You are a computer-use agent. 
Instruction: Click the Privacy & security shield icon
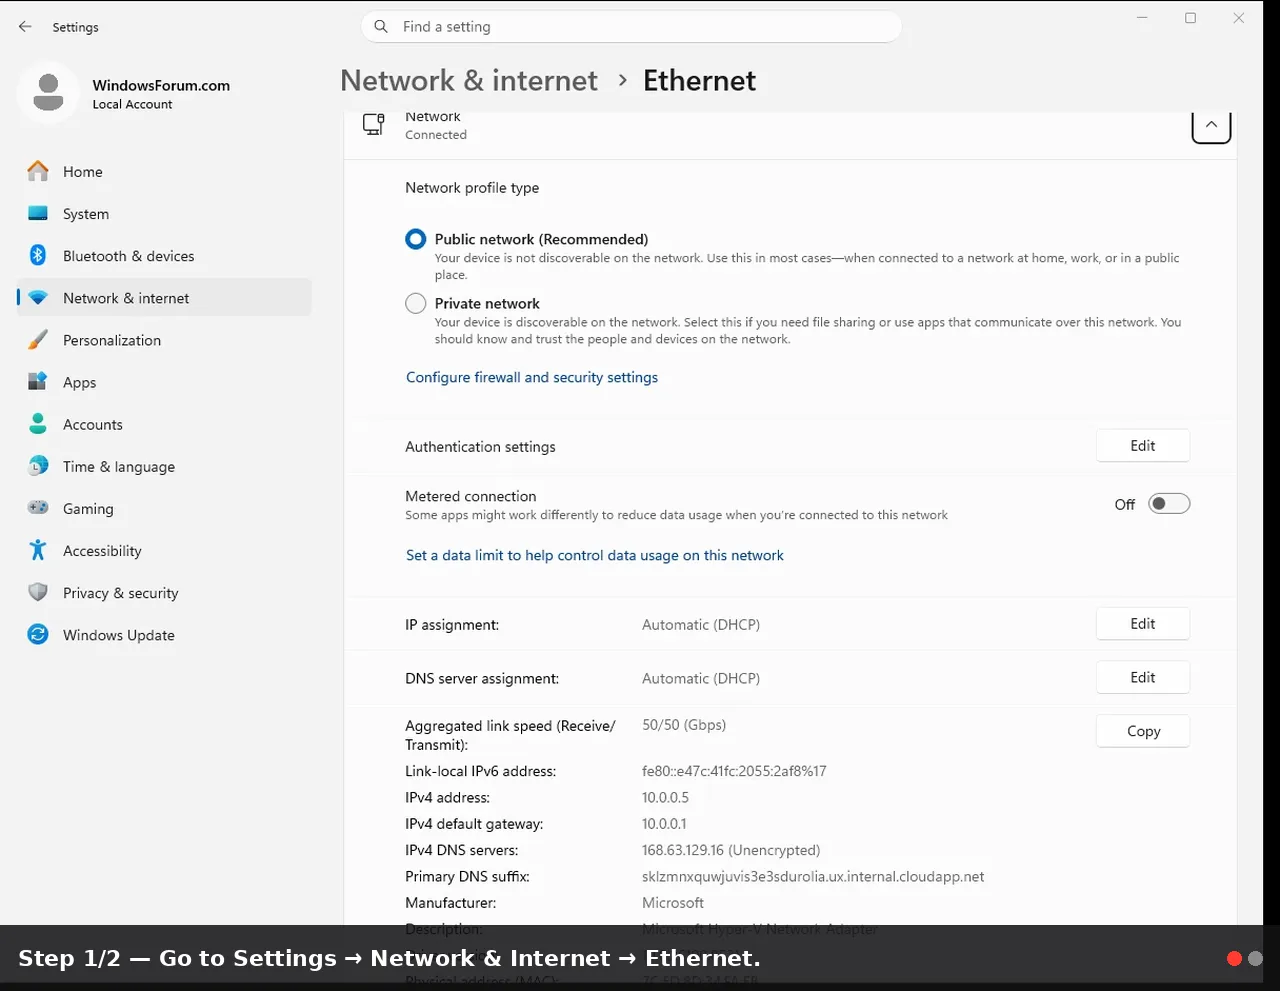(x=38, y=592)
